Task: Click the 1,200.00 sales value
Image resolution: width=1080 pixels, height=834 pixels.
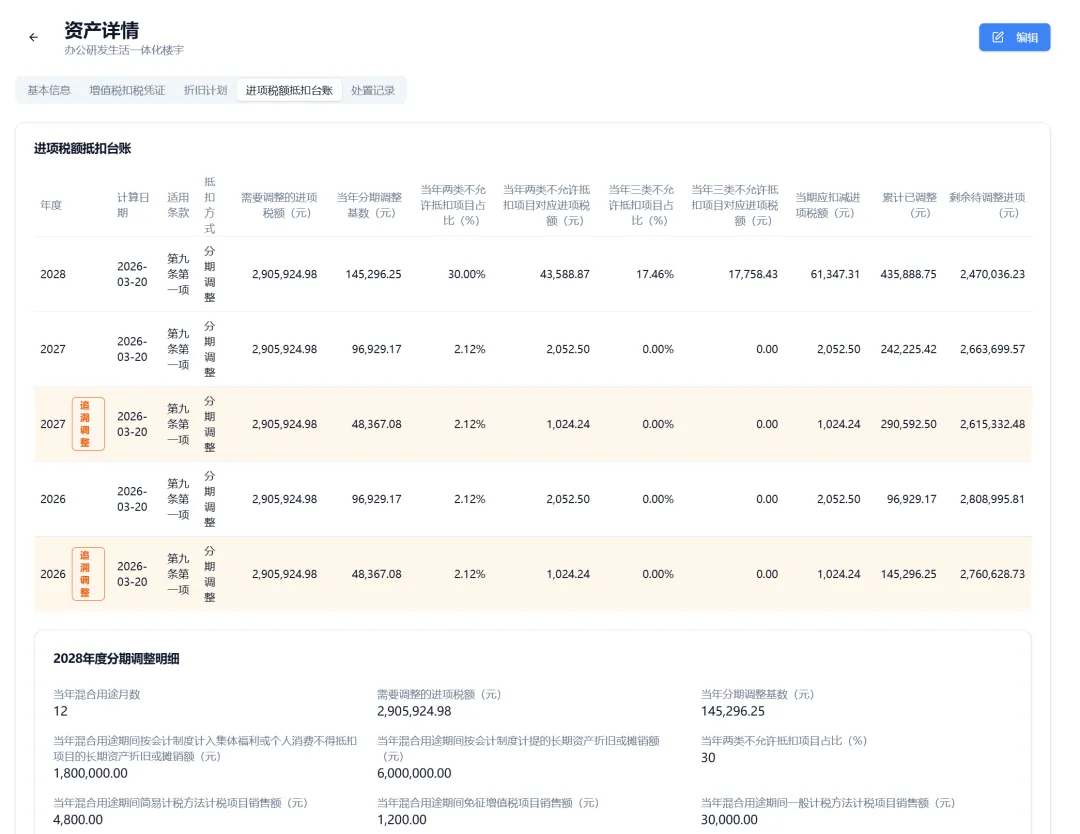Action: coord(402,820)
